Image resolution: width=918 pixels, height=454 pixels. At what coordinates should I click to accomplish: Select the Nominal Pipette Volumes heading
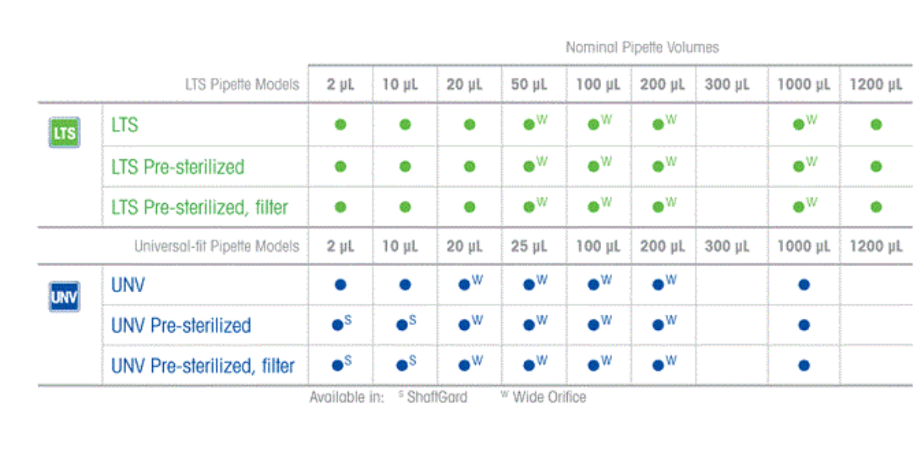[x=642, y=47]
